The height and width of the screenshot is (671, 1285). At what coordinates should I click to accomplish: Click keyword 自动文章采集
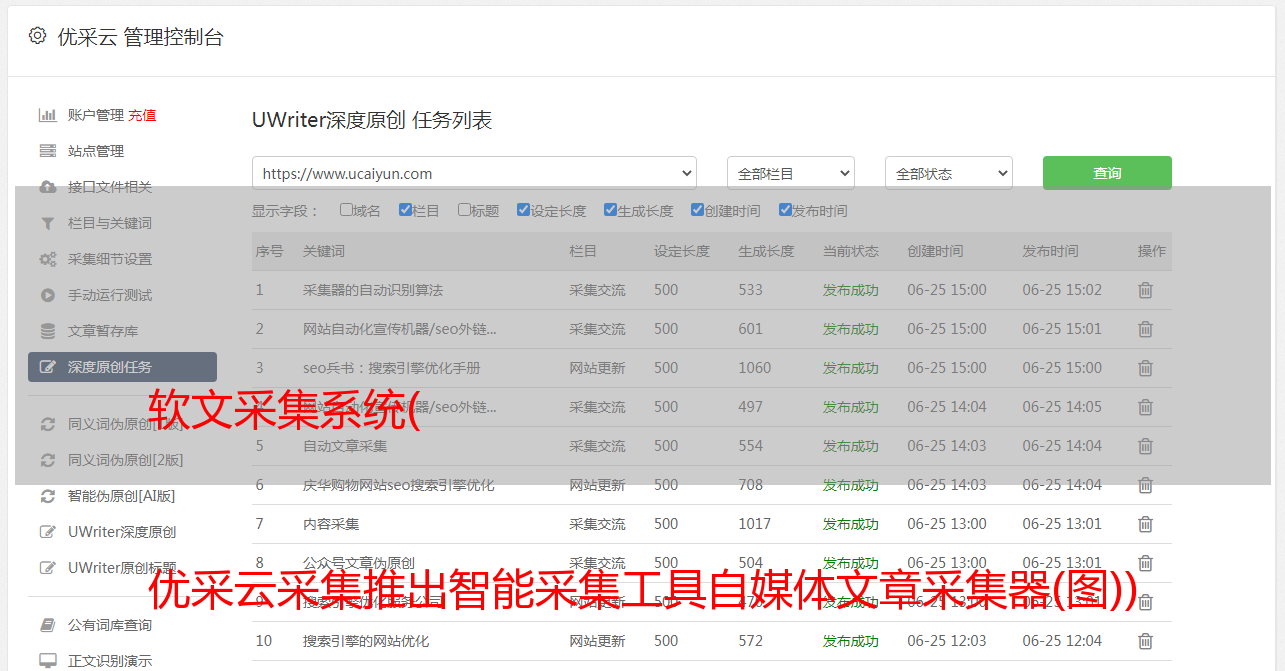345,446
